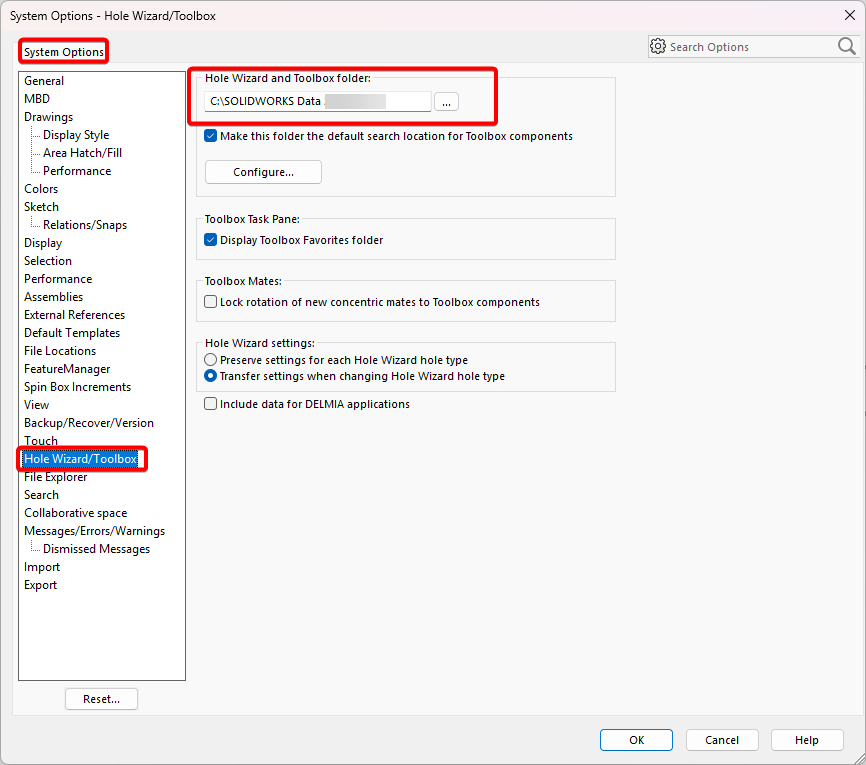Select Spin Box Increments in the tree

(x=77, y=387)
